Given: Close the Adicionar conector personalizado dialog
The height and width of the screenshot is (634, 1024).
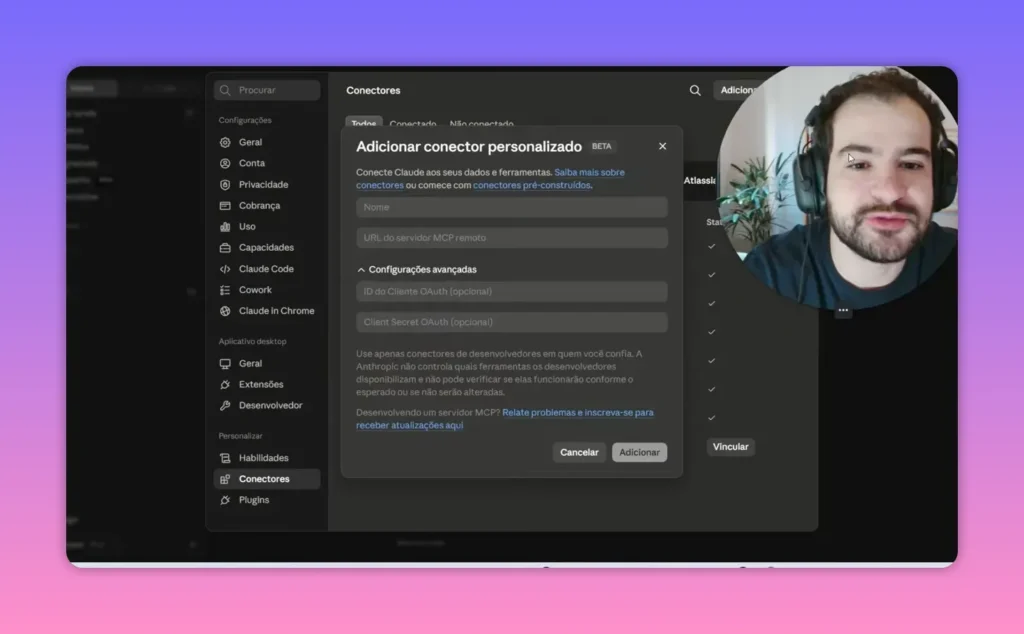Looking at the screenshot, I should tap(662, 146).
